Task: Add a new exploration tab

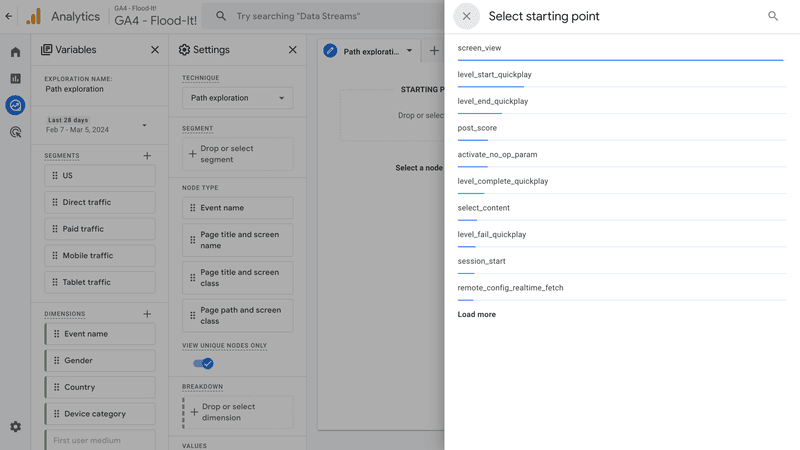Action: point(434,51)
